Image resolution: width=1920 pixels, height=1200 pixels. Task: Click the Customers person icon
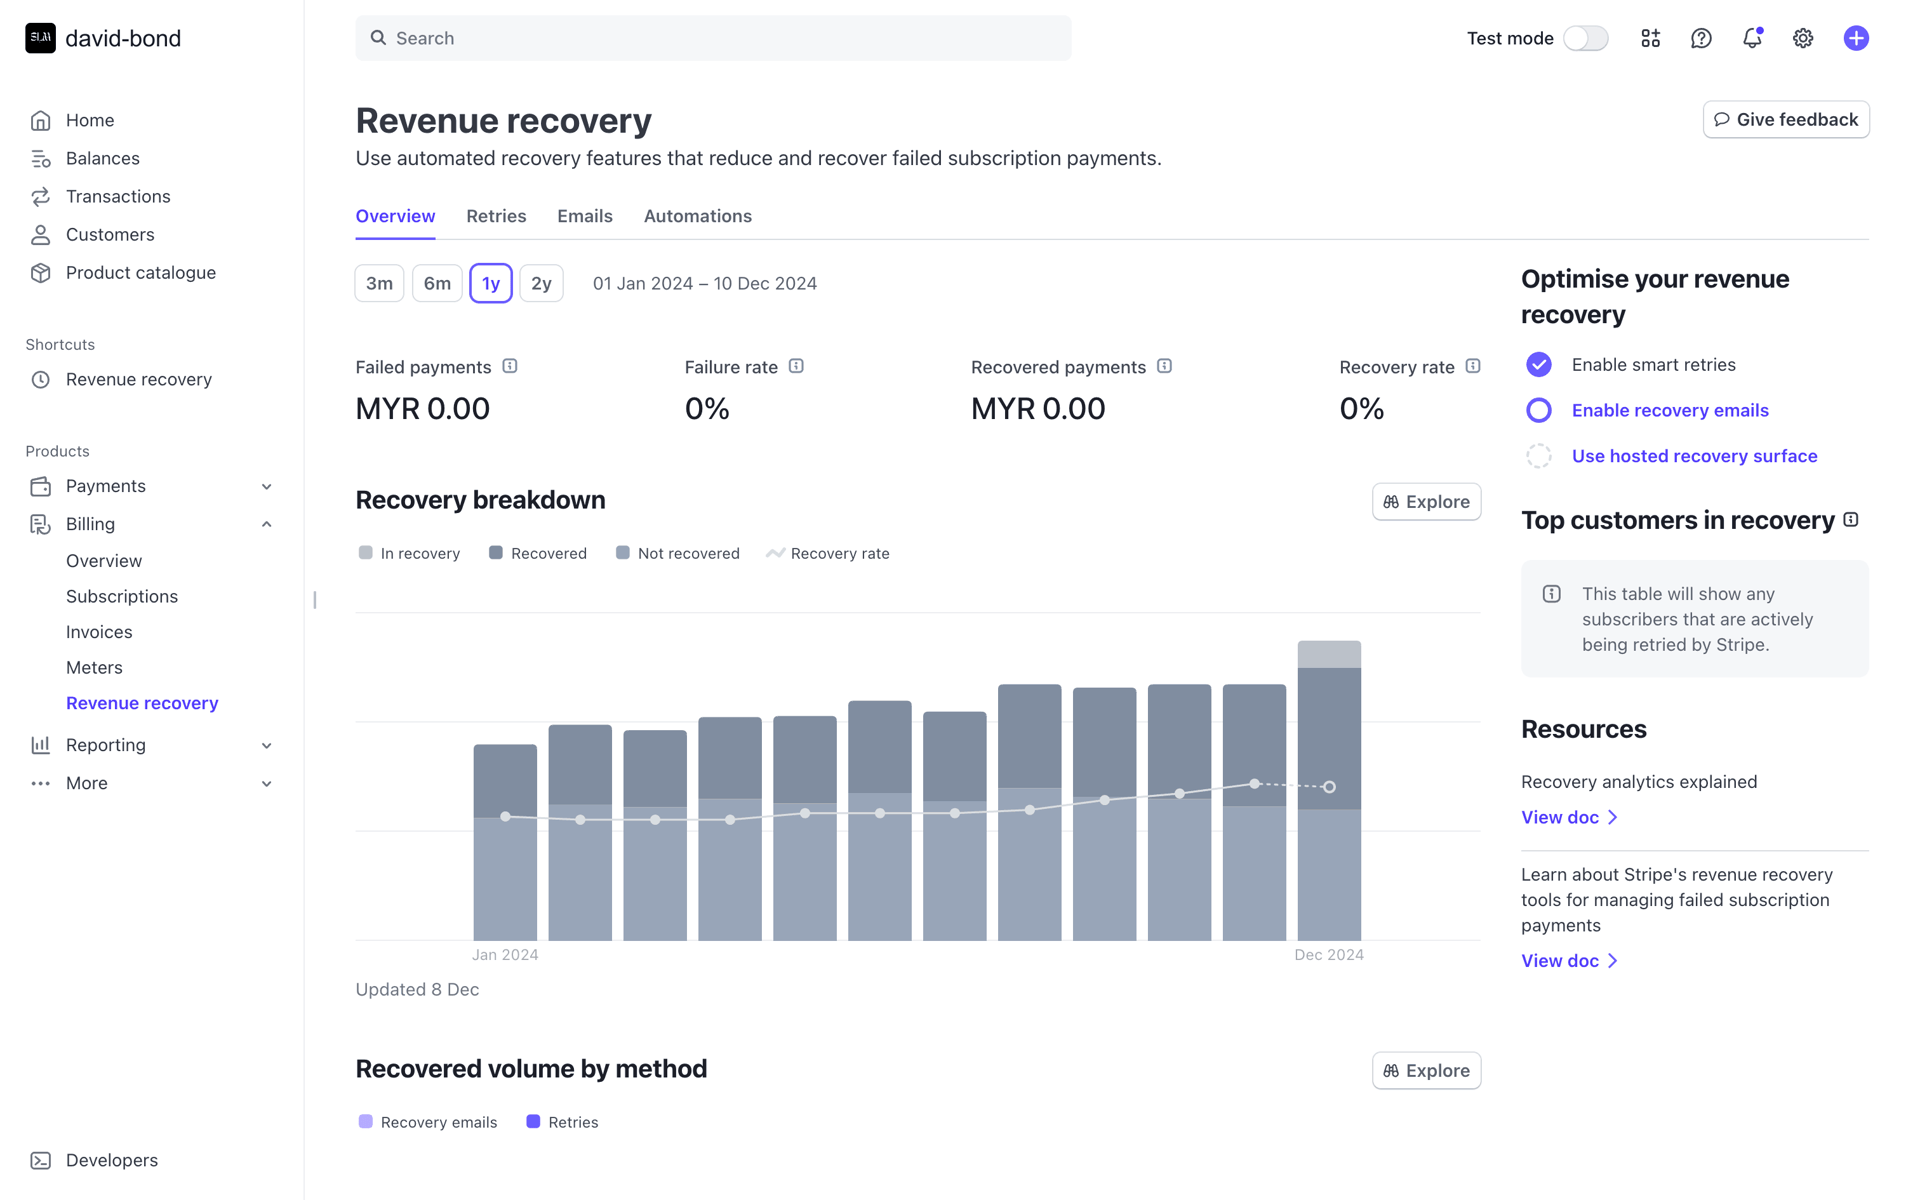point(40,234)
